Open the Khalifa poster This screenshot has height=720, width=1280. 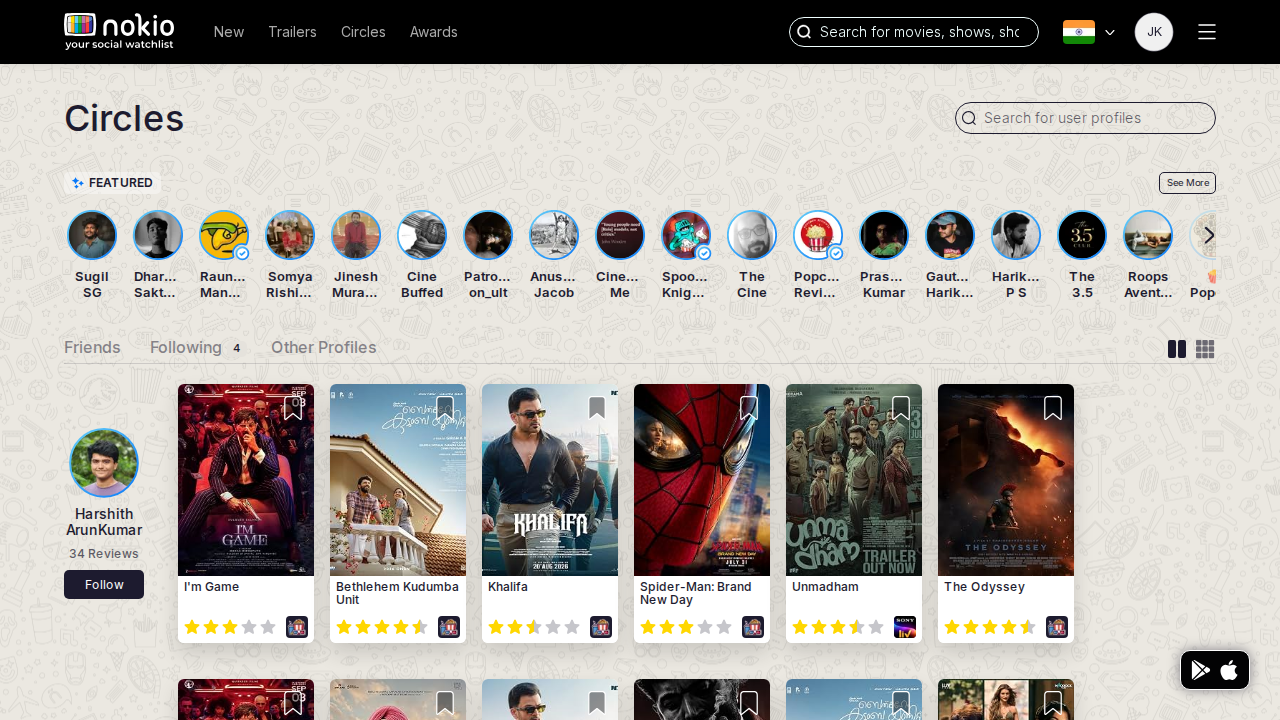pos(550,480)
